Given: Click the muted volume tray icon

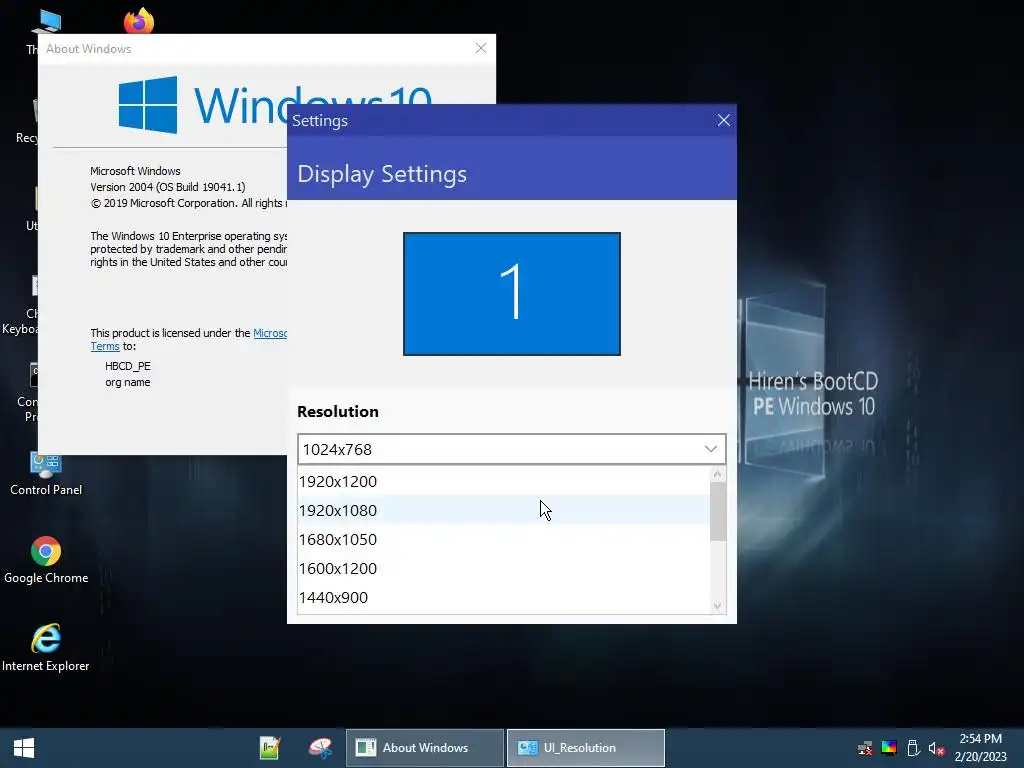Looking at the screenshot, I should (x=936, y=748).
